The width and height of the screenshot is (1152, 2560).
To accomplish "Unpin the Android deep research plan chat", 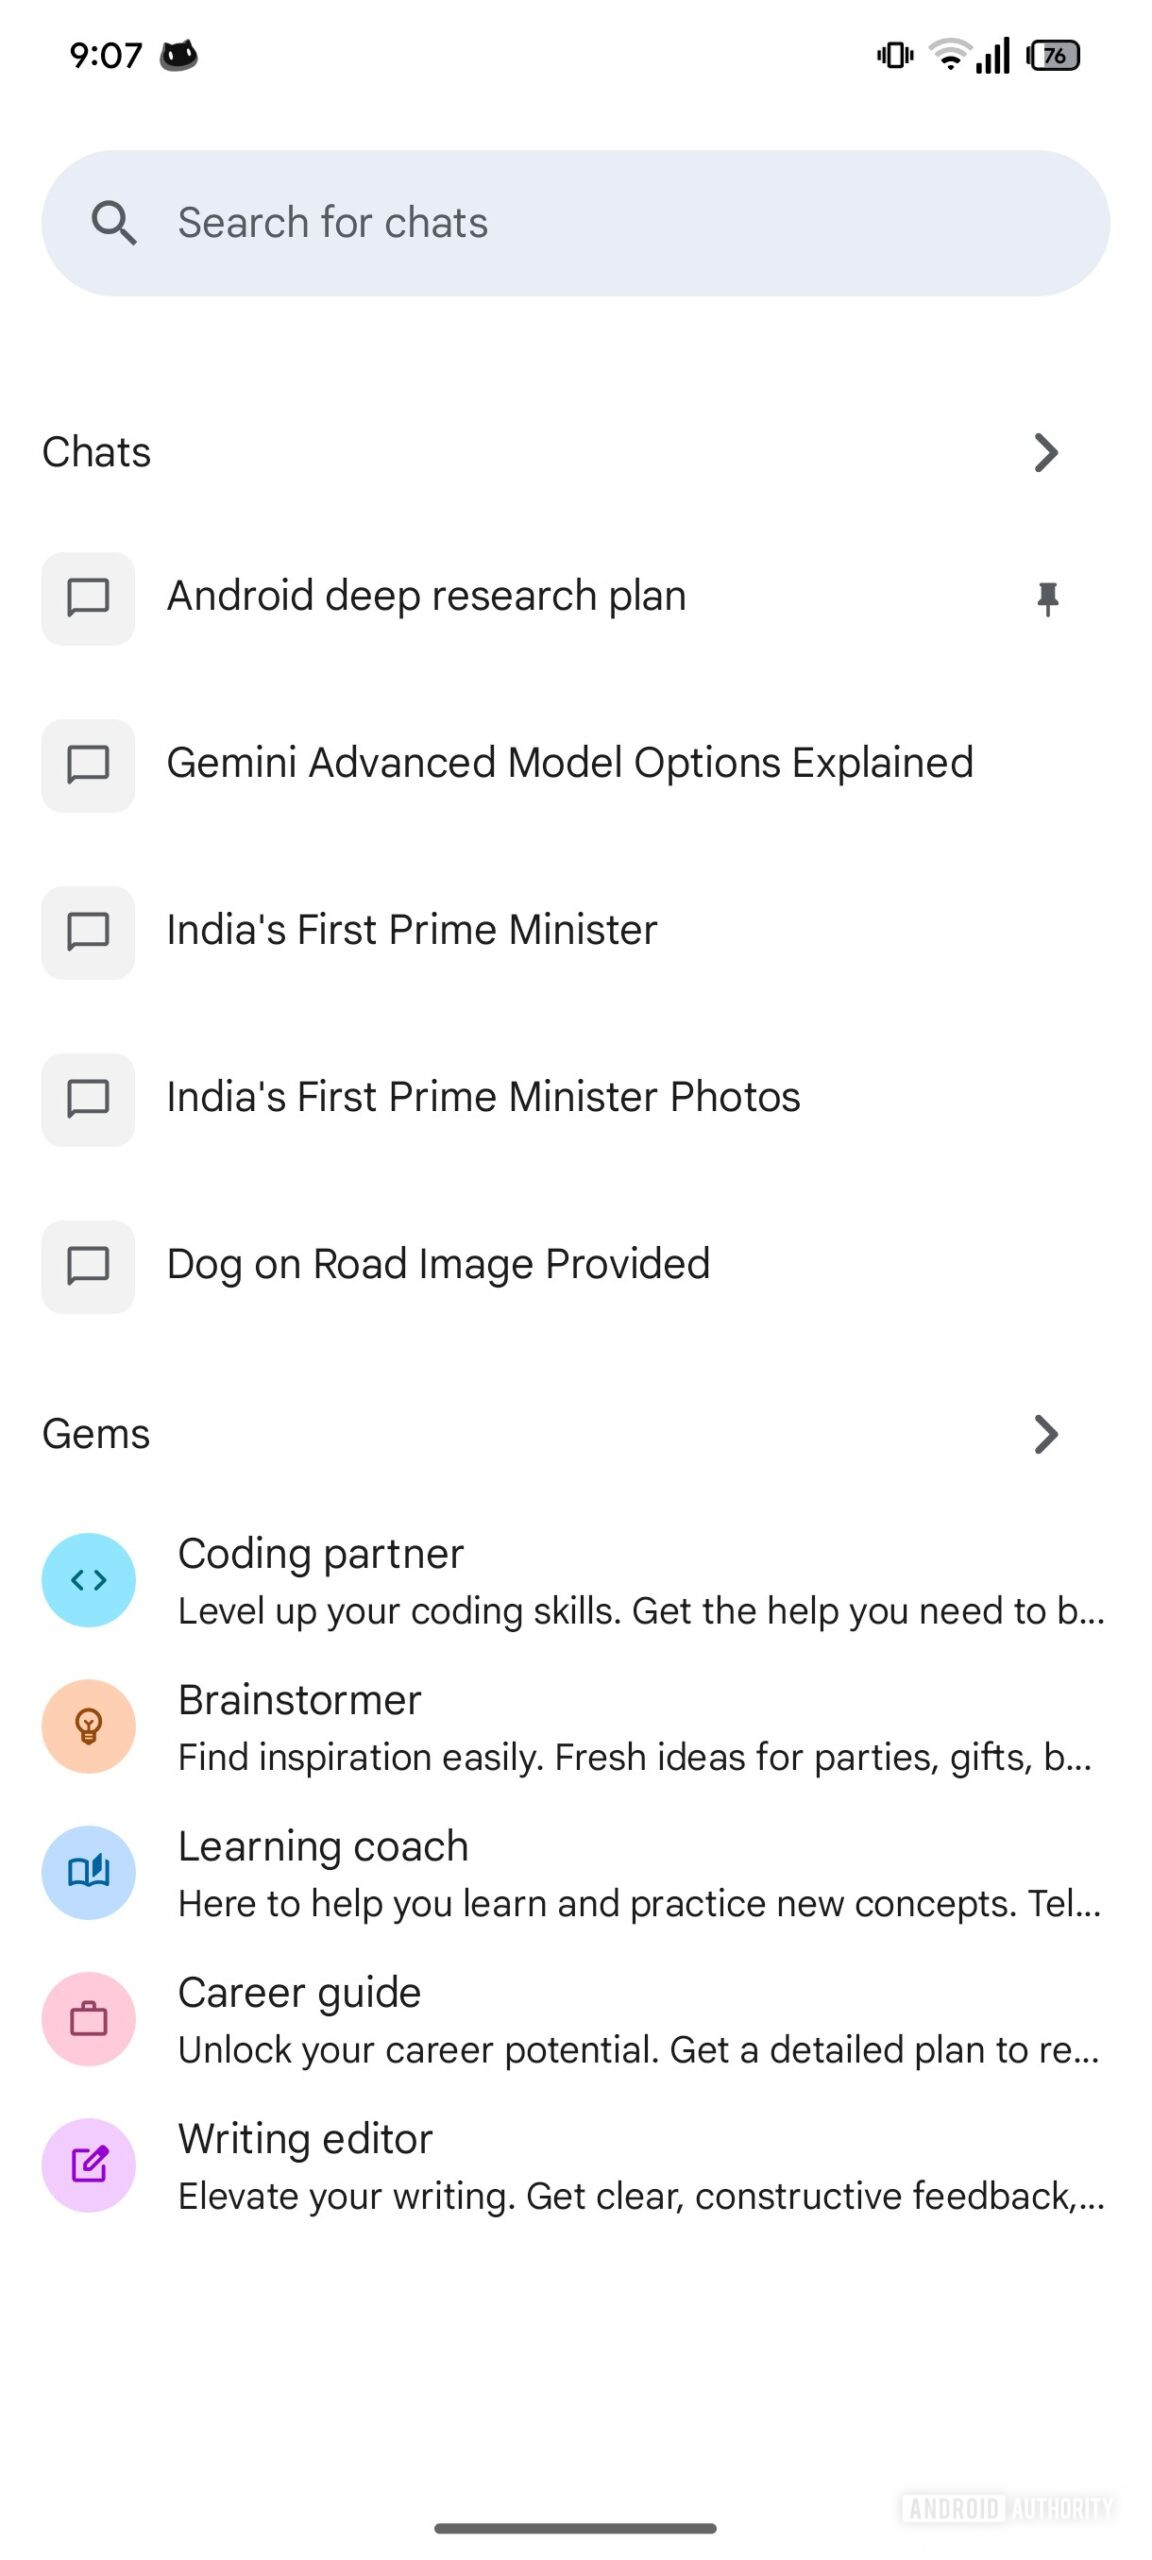I will click(1047, 599).
